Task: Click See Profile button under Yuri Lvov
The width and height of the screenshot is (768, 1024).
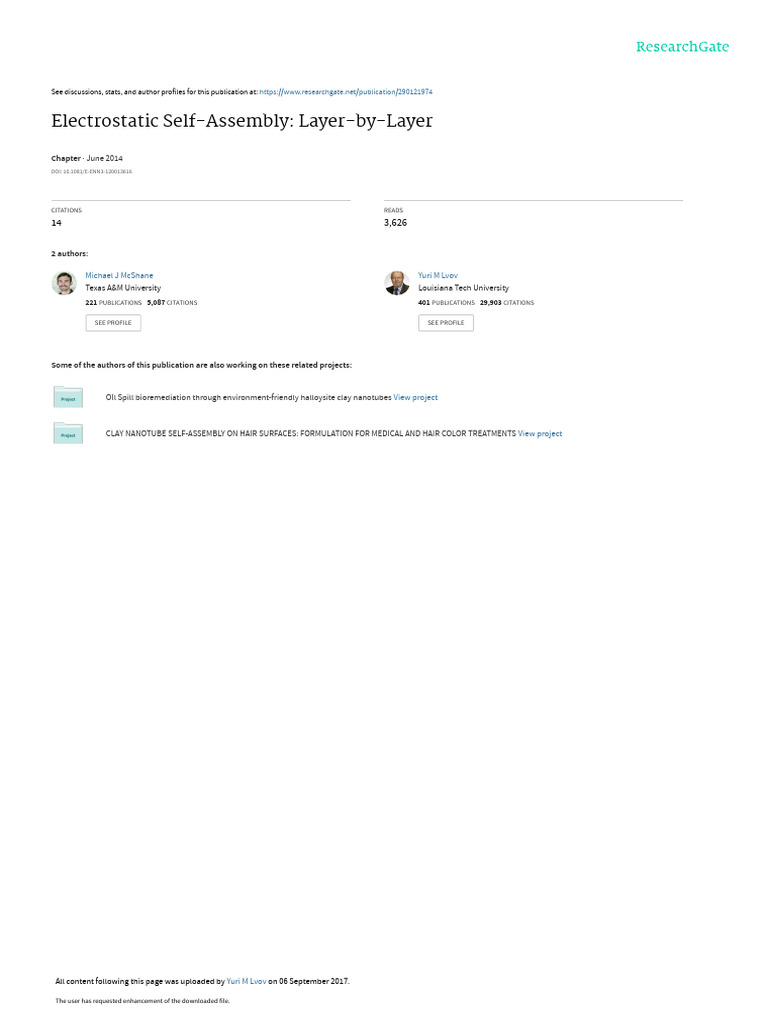Action: click(x=446, y=323)
